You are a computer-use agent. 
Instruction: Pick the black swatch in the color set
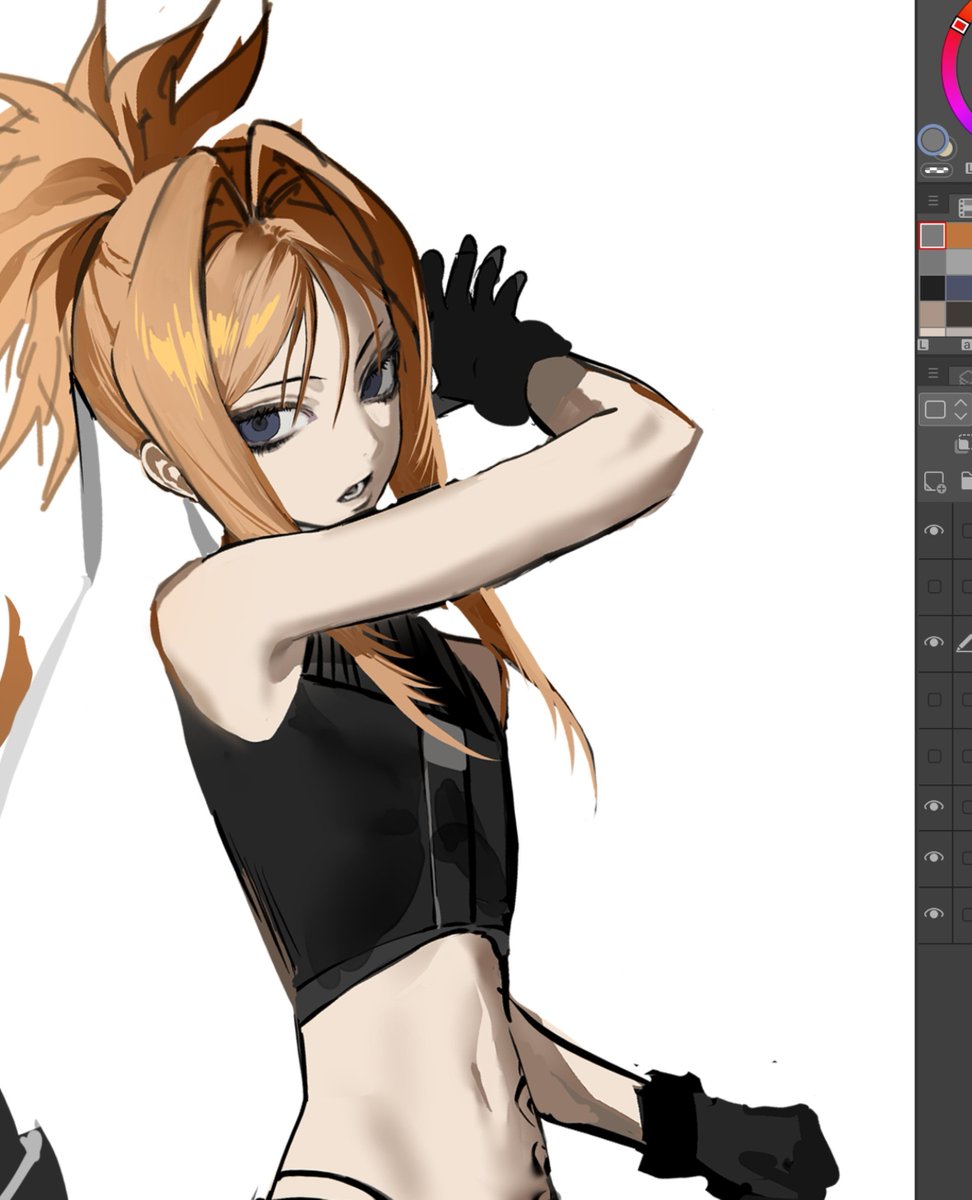pos(932,288)
